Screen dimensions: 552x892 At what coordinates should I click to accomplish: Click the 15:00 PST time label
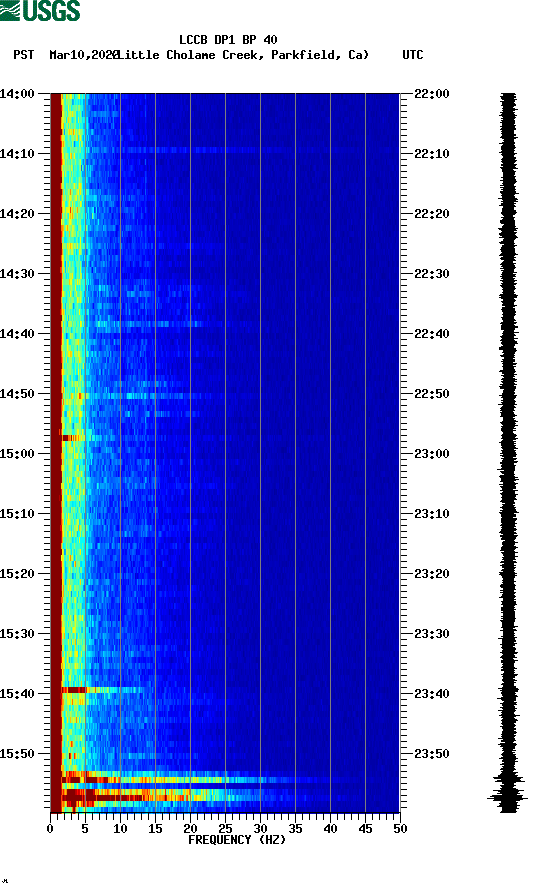[x=17, y=454]
